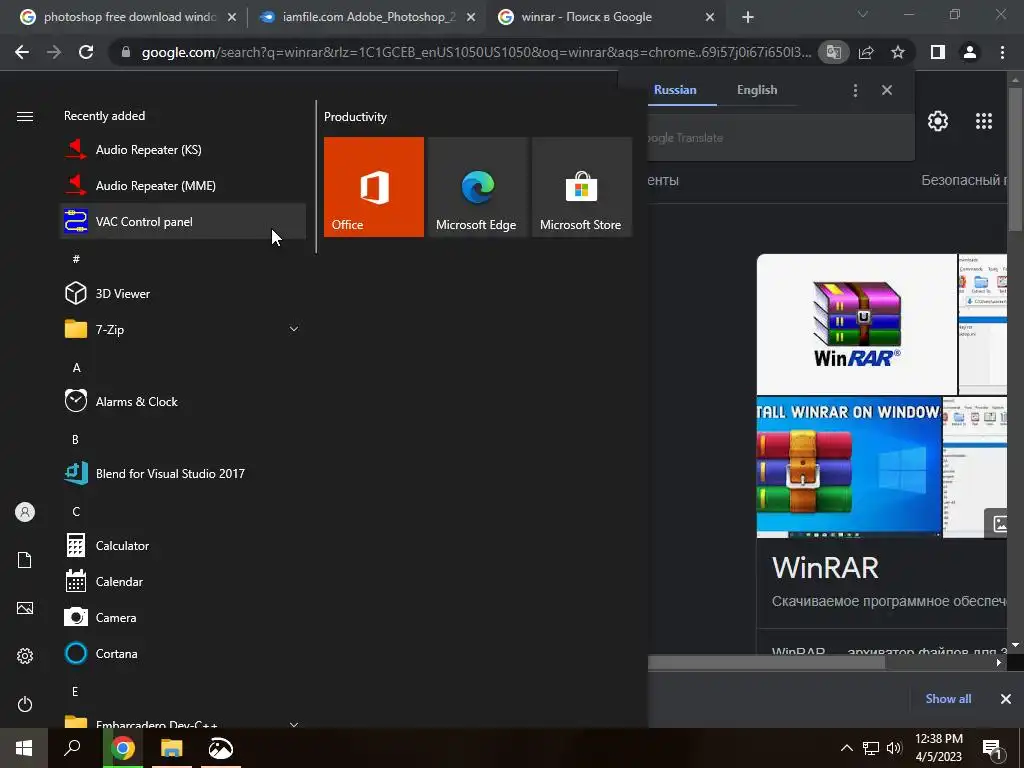Open VAC Control panel entry

pyautogui.click(x=183, y=221)
